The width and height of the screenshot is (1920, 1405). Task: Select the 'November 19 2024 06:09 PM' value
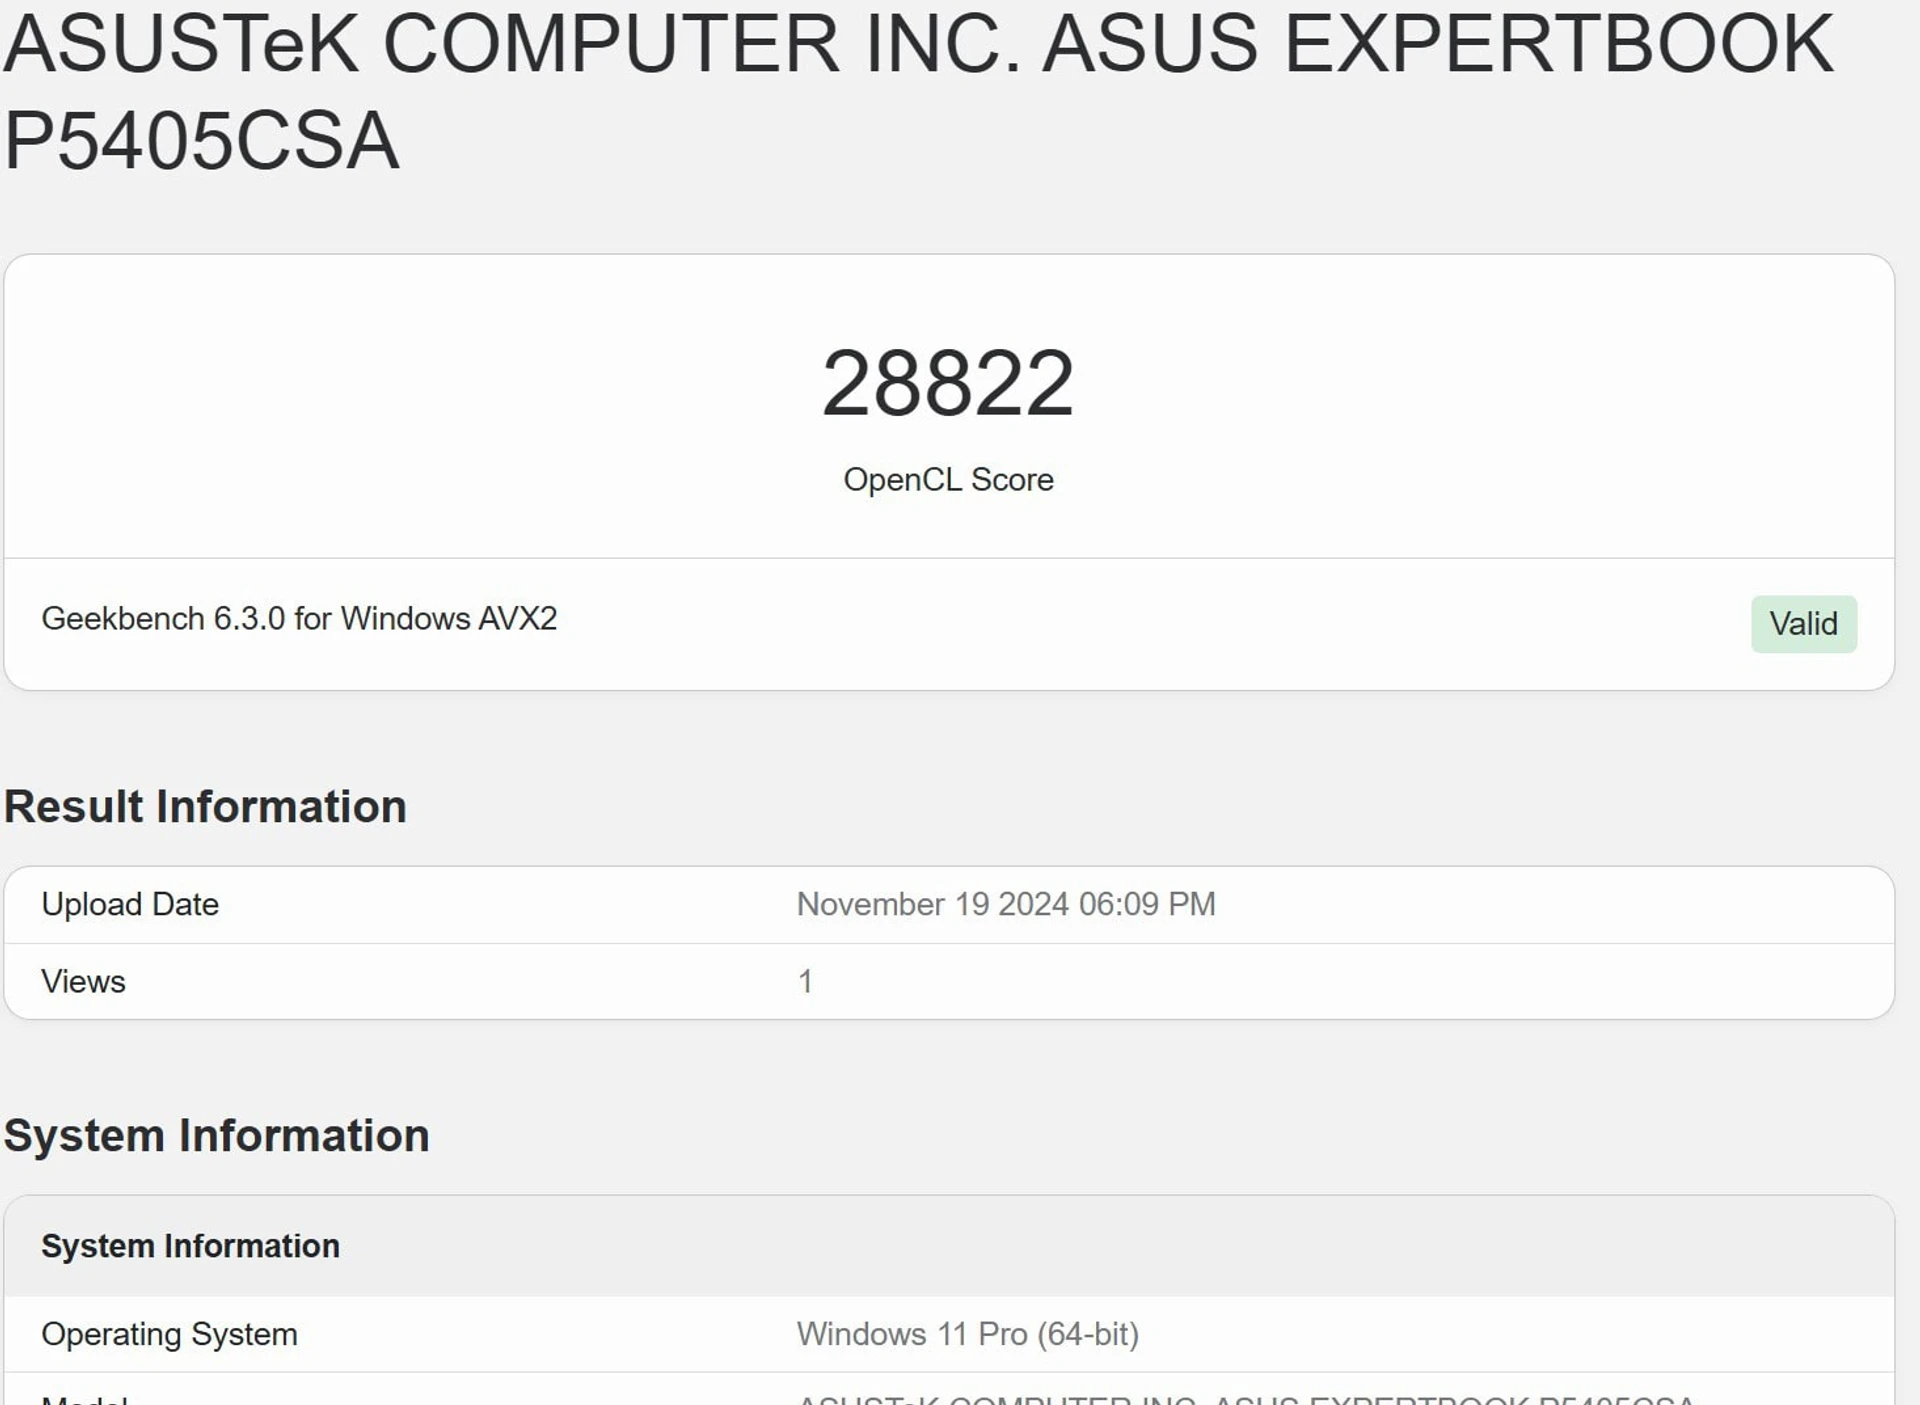1006,904
